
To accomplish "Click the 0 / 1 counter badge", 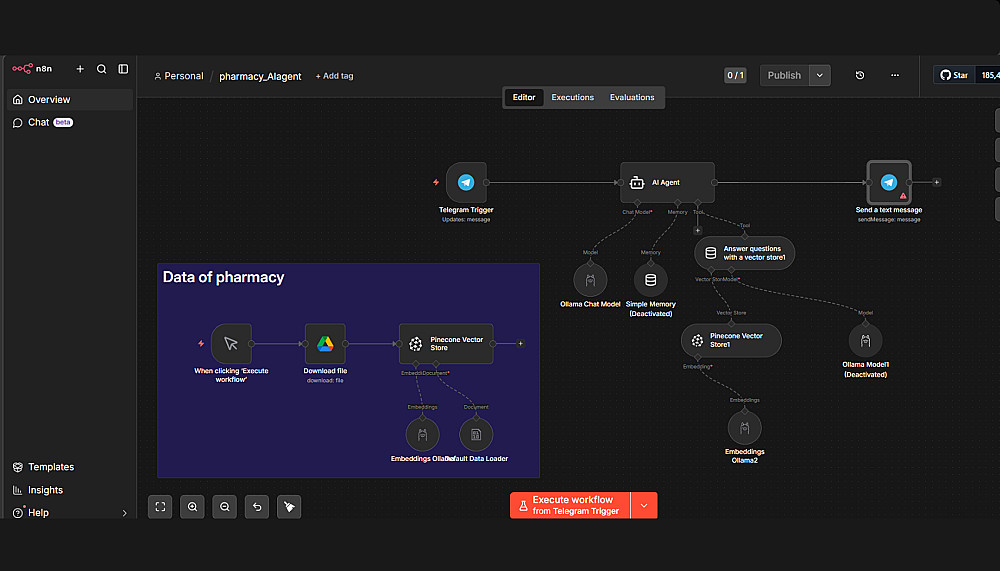I will (735, 75).
